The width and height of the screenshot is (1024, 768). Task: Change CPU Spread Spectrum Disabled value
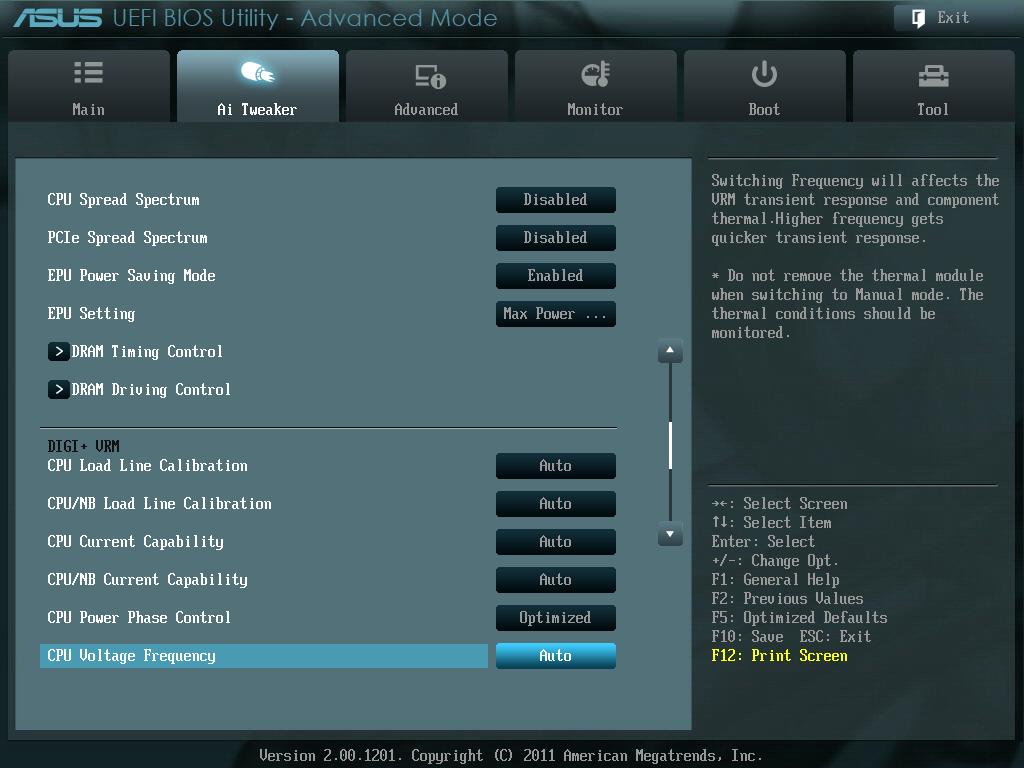pos(555,200)
